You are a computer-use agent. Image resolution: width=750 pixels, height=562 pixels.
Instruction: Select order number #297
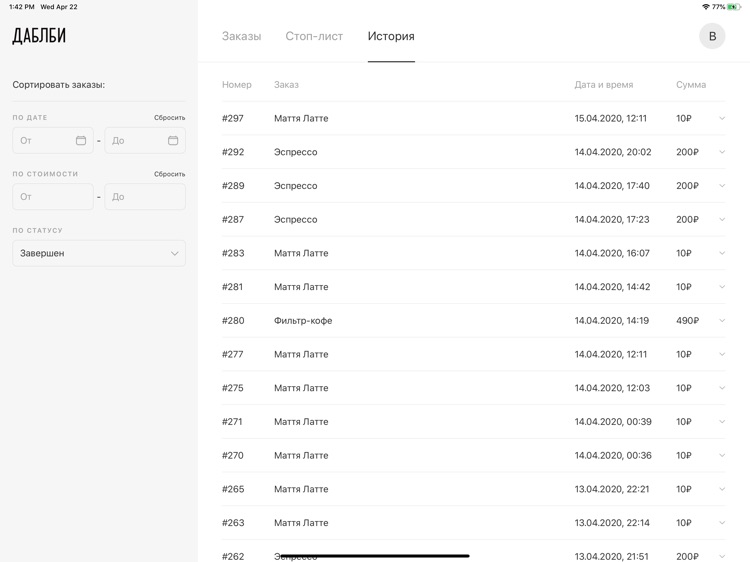(233, 118)
